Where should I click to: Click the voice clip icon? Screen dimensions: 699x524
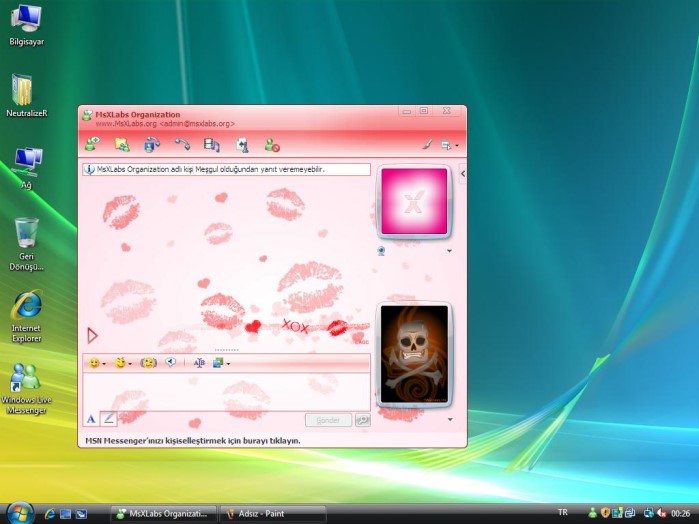click(x=170, y=363)
